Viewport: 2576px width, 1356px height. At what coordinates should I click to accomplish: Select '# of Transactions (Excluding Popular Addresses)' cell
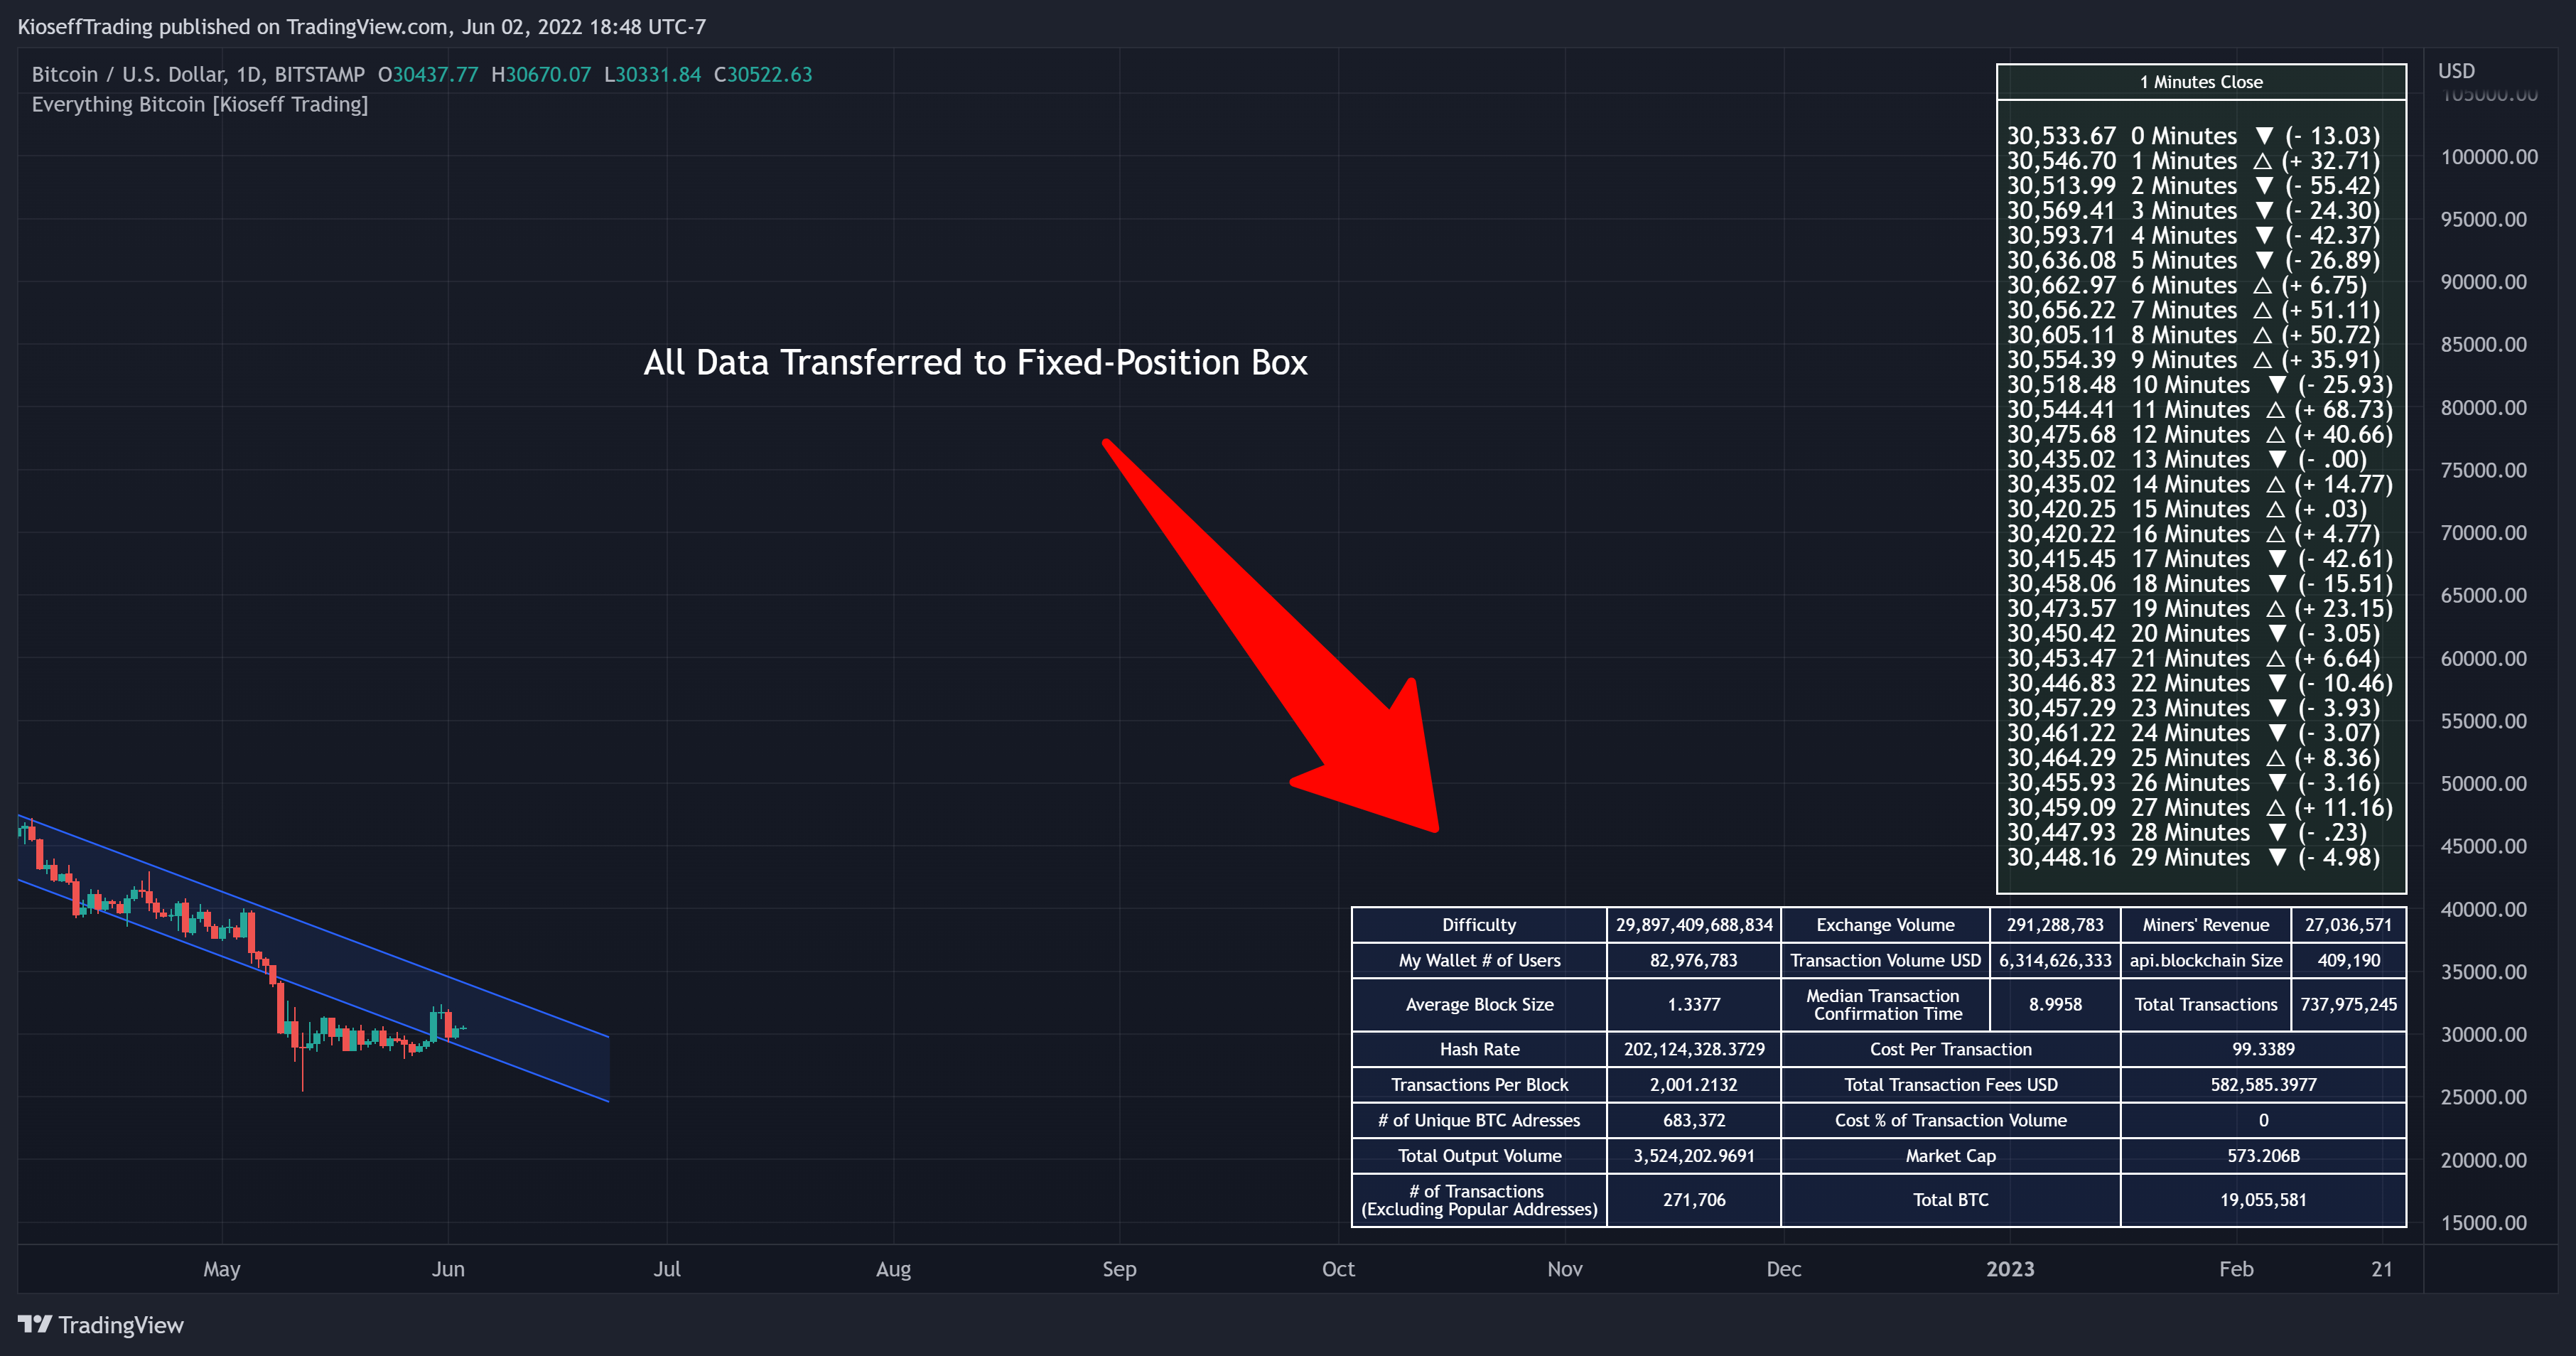coord(1479,1200)
